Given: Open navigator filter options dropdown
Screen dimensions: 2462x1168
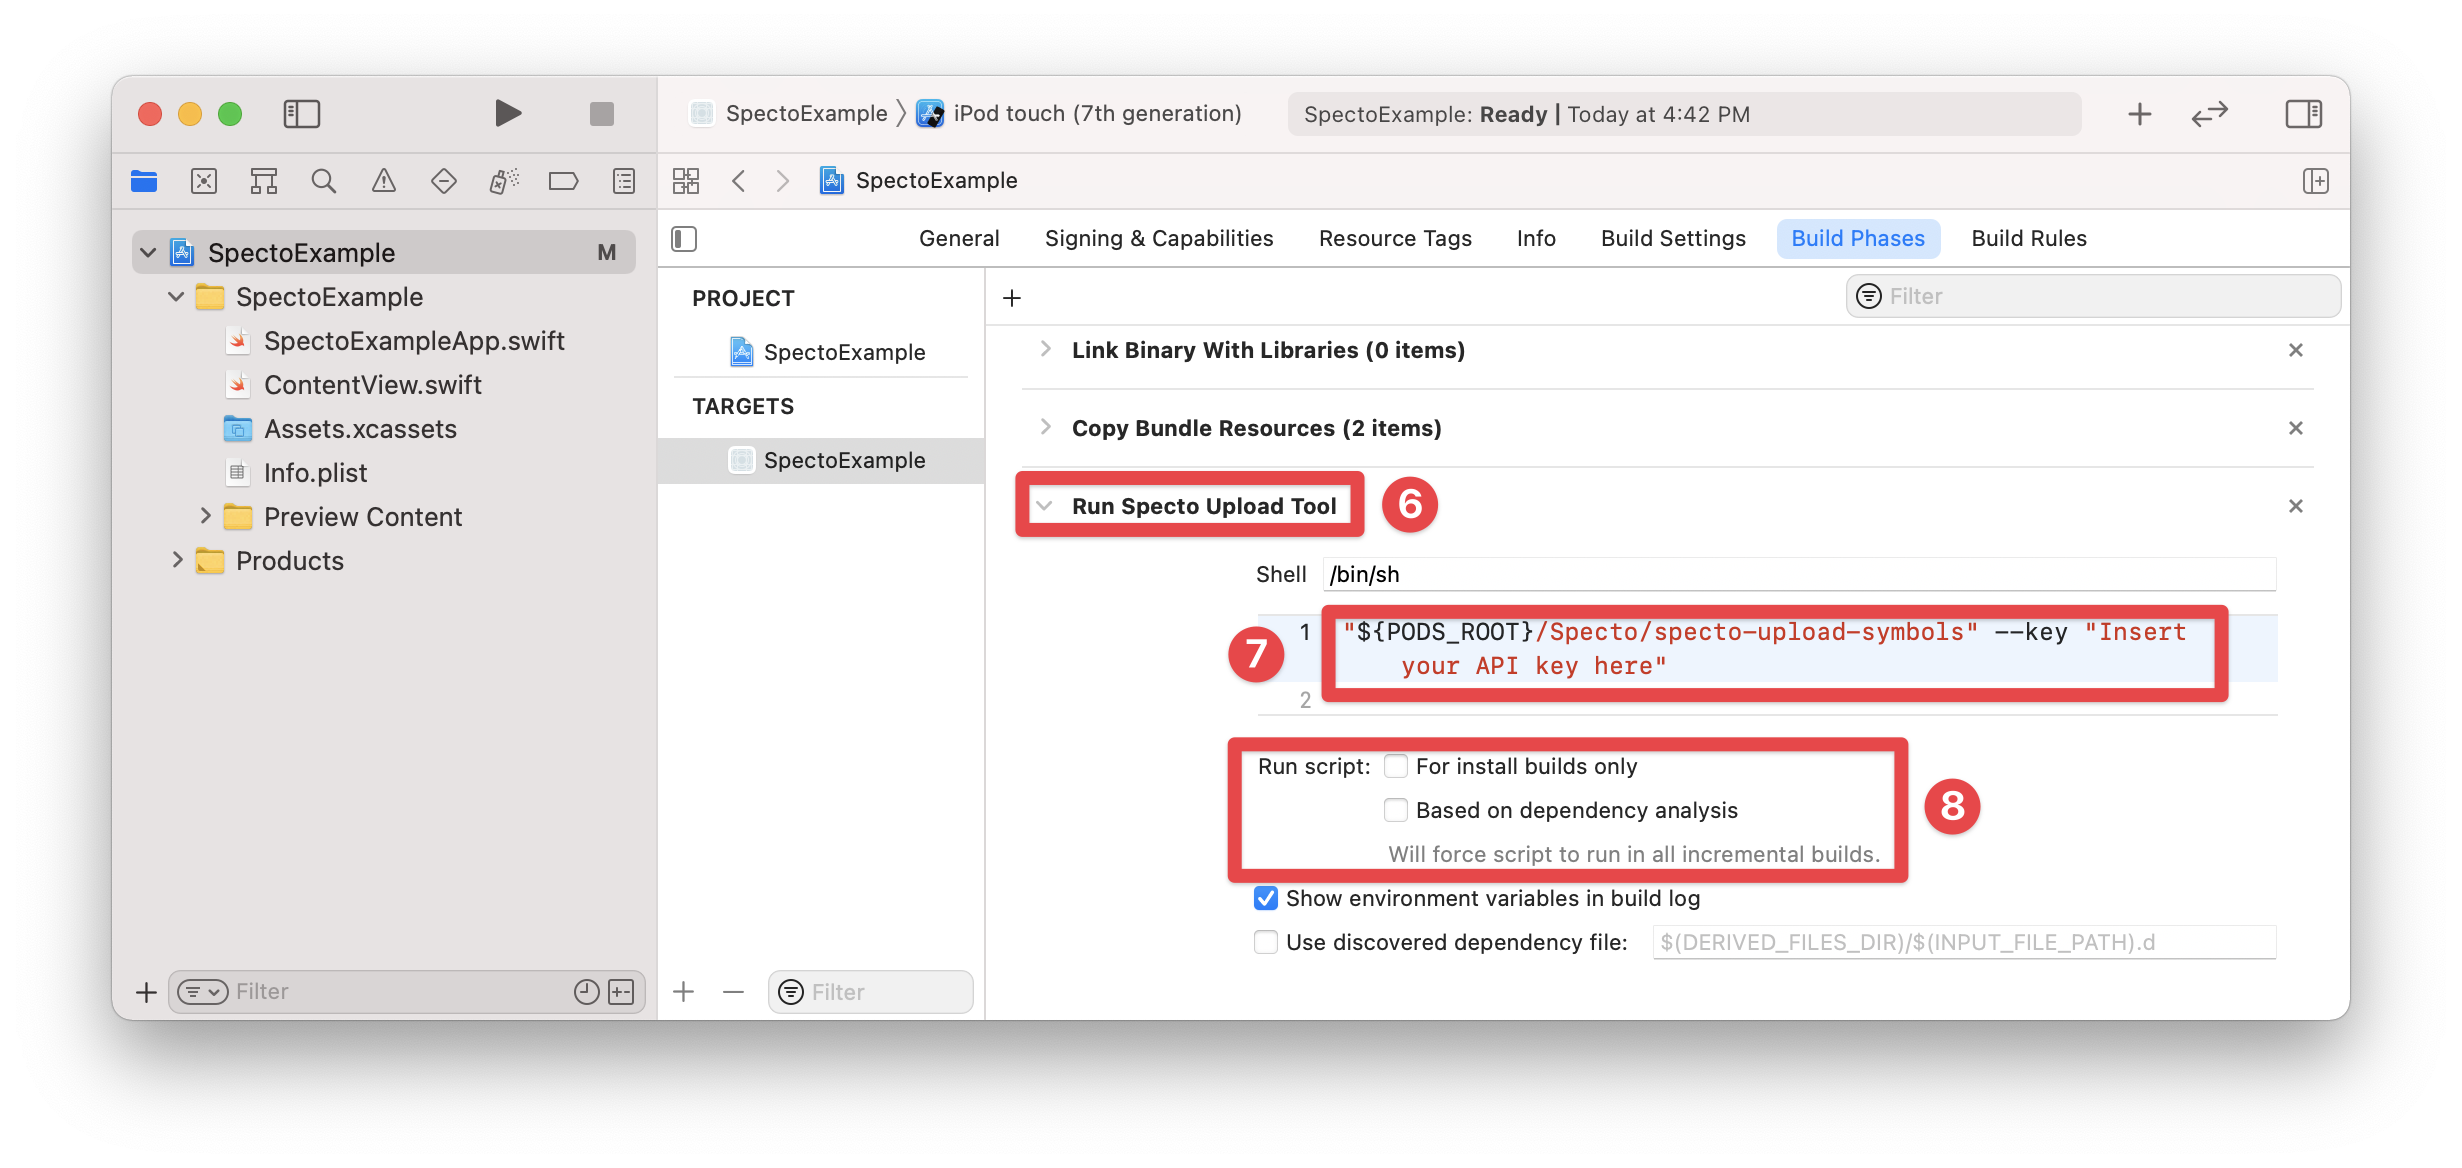Looking at the screenshot, I should click(x=203, y=992).
